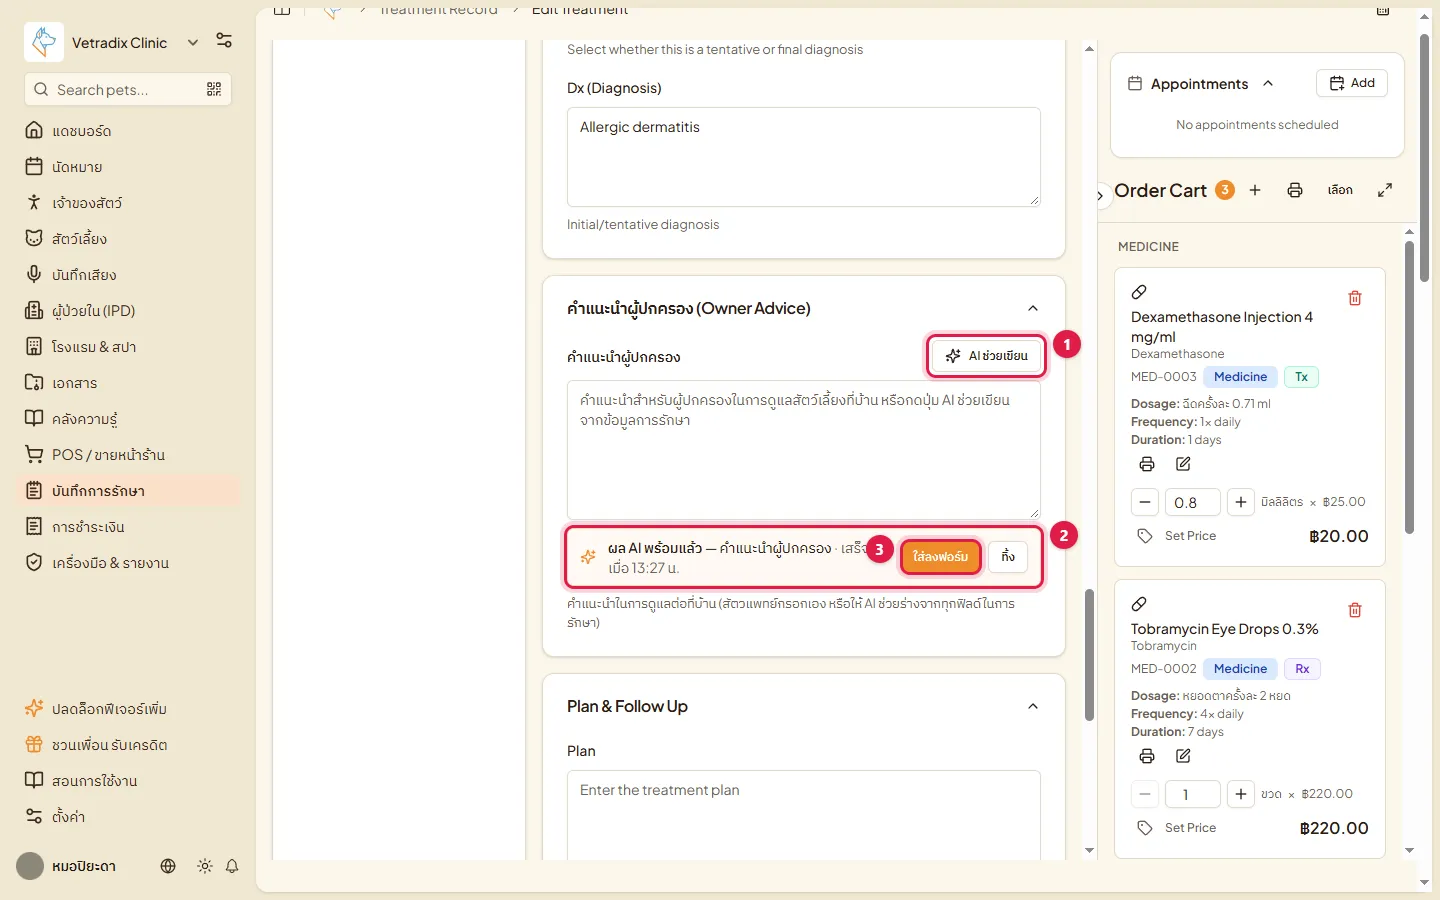
Task: Print the Dexamethasone medicine label
Action: point(1147,464)
